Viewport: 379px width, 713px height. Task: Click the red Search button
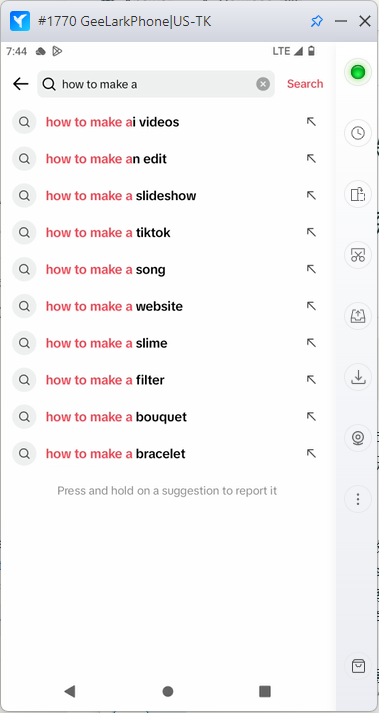tap(305, 84)
